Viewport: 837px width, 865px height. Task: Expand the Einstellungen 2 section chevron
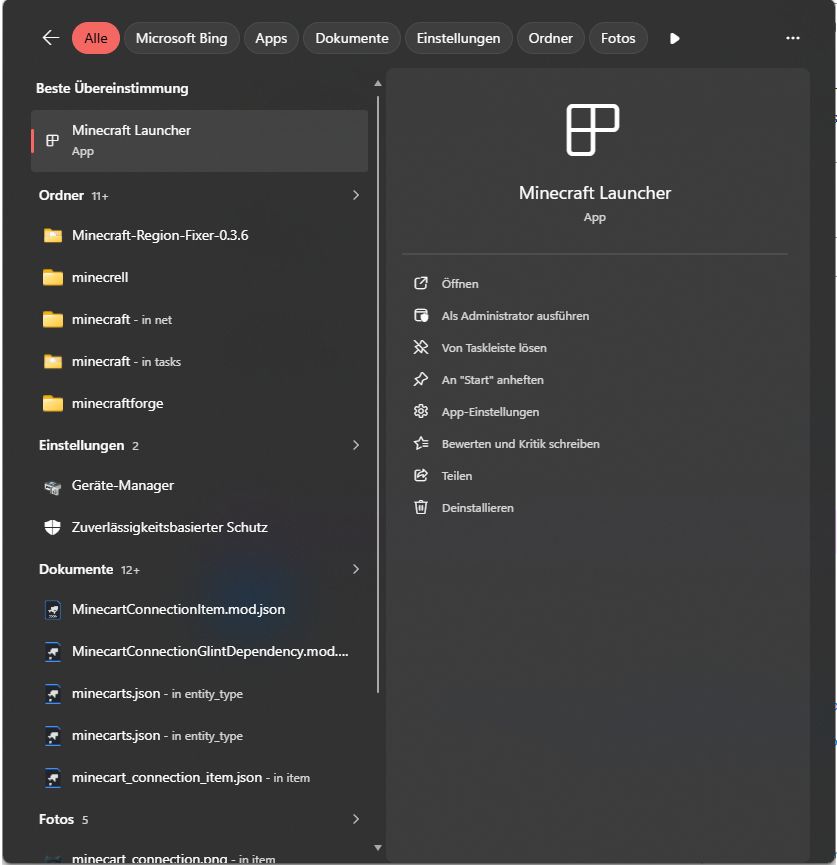pyautogui.click(x=356, y=445)
